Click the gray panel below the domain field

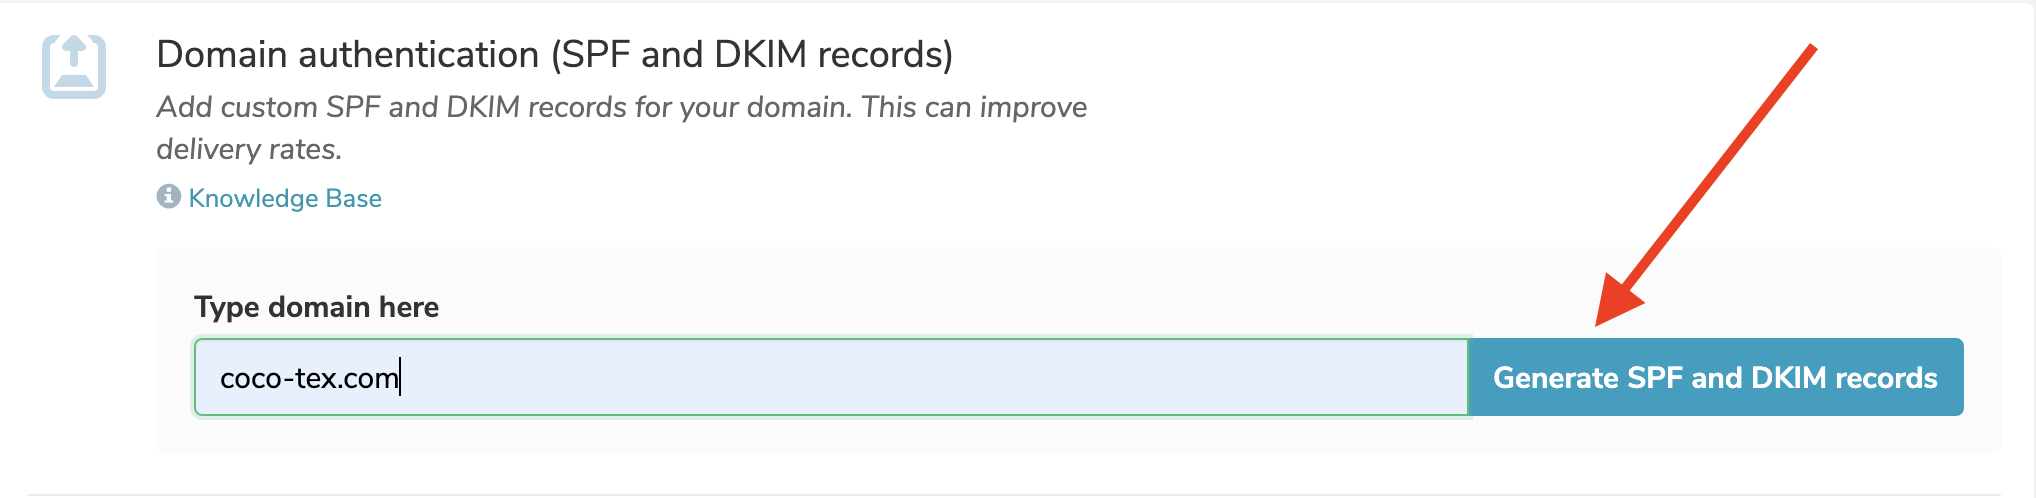coord(1078,434)
